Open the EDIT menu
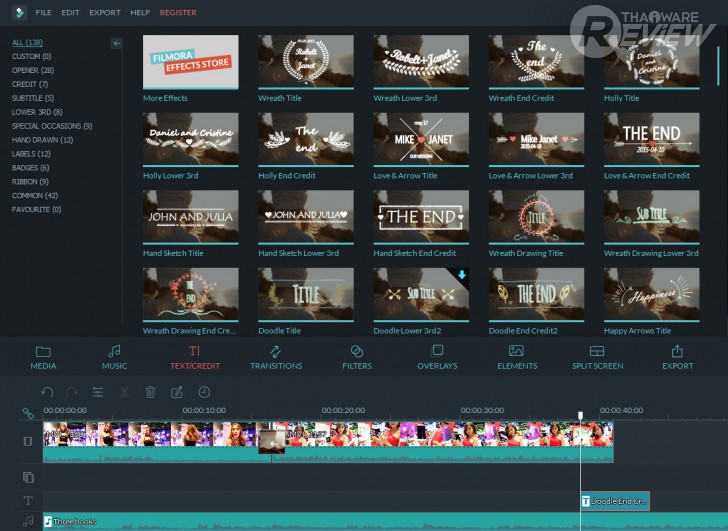Viewport: 728px width, 531px height. [70, 13]
